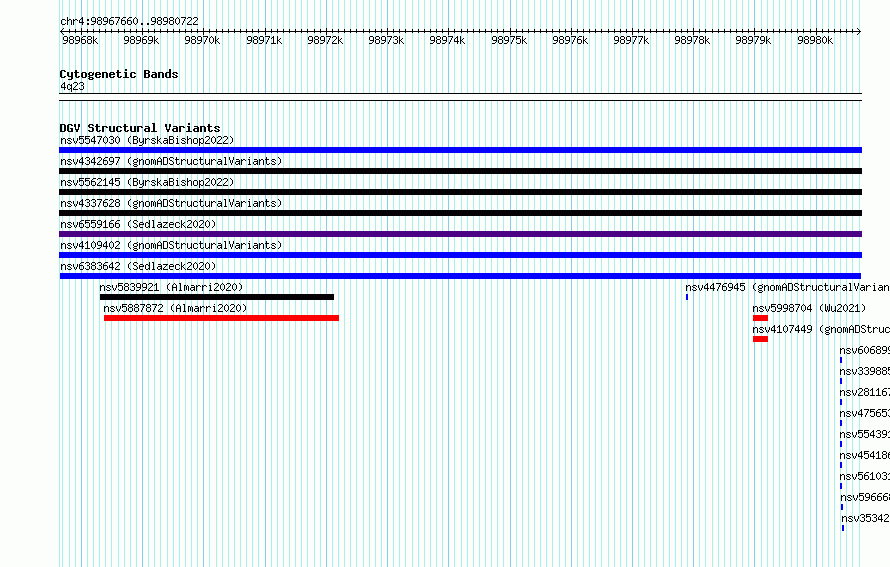Viewport: 890px width, 567px height.
Task: Open nsv5839921 (Almarri2020) label
Action: 171,287
